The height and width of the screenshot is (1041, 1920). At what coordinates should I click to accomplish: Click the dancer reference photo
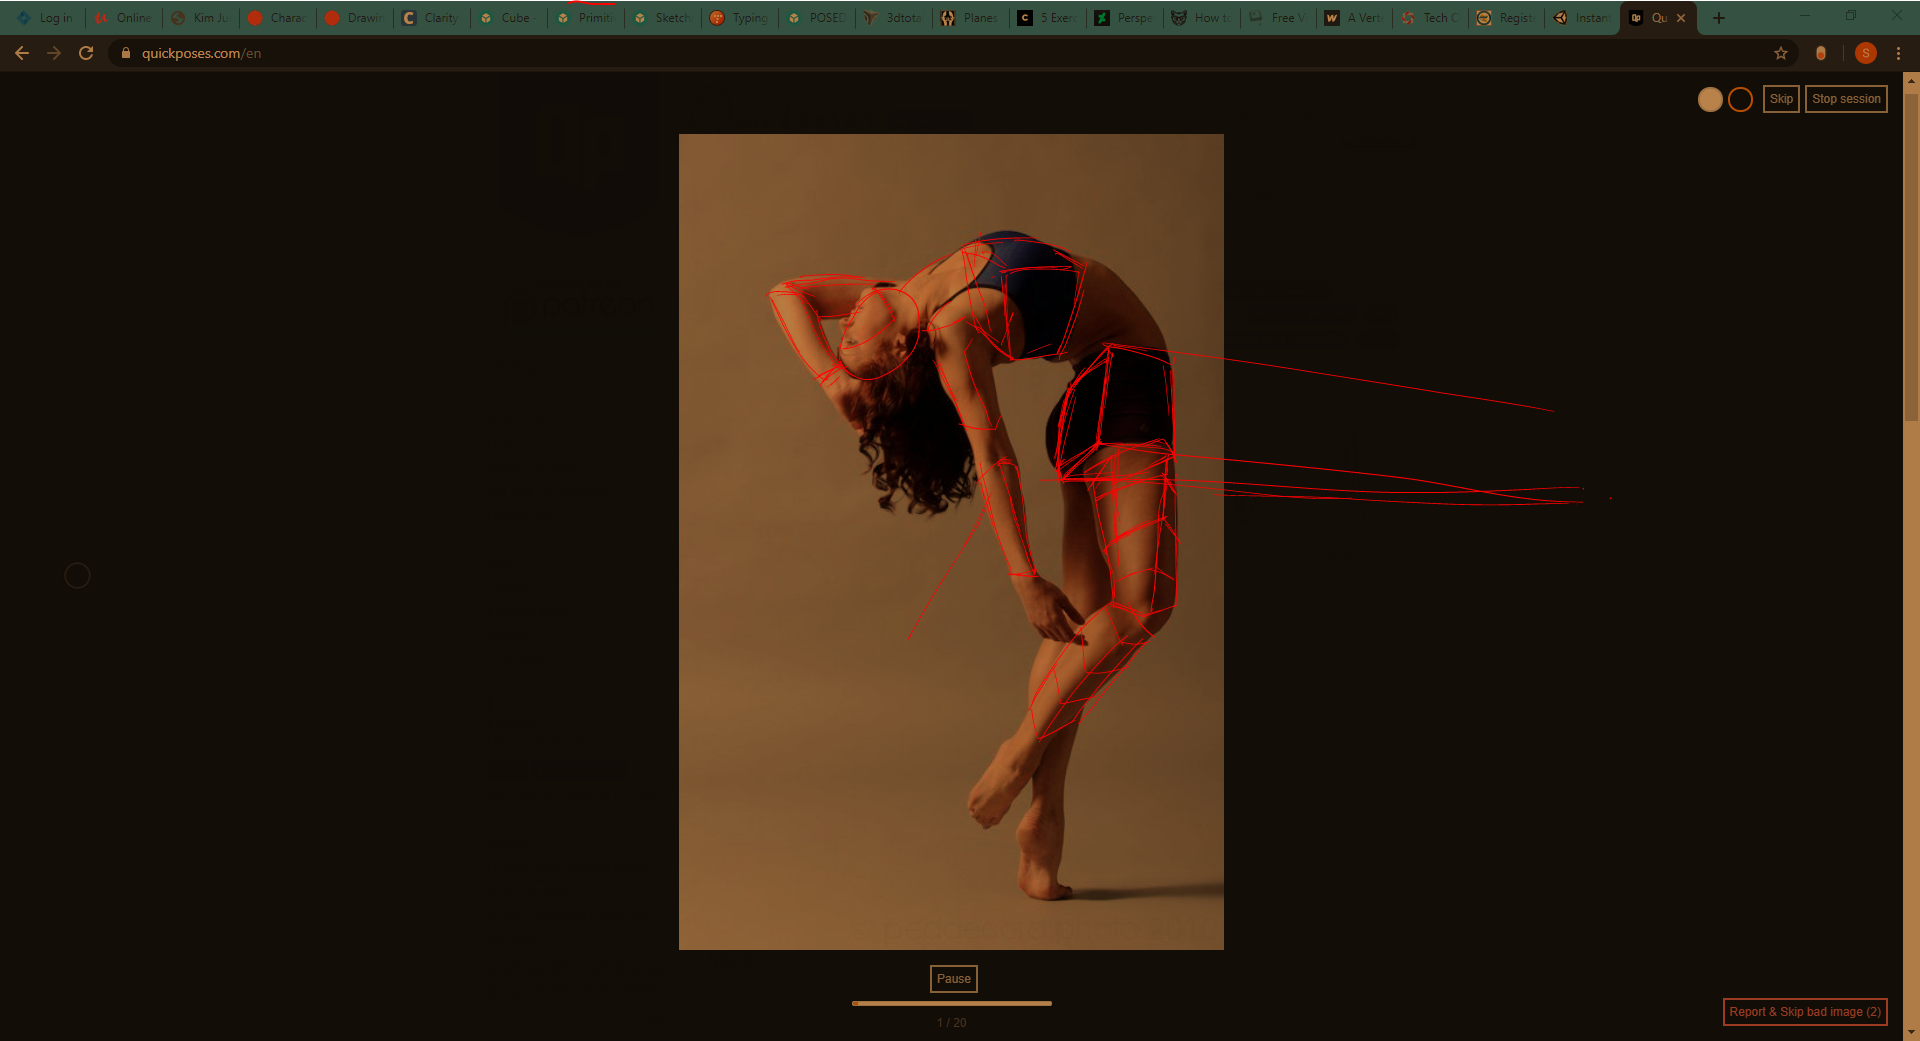pyautogui.click(x=950, y=800)
